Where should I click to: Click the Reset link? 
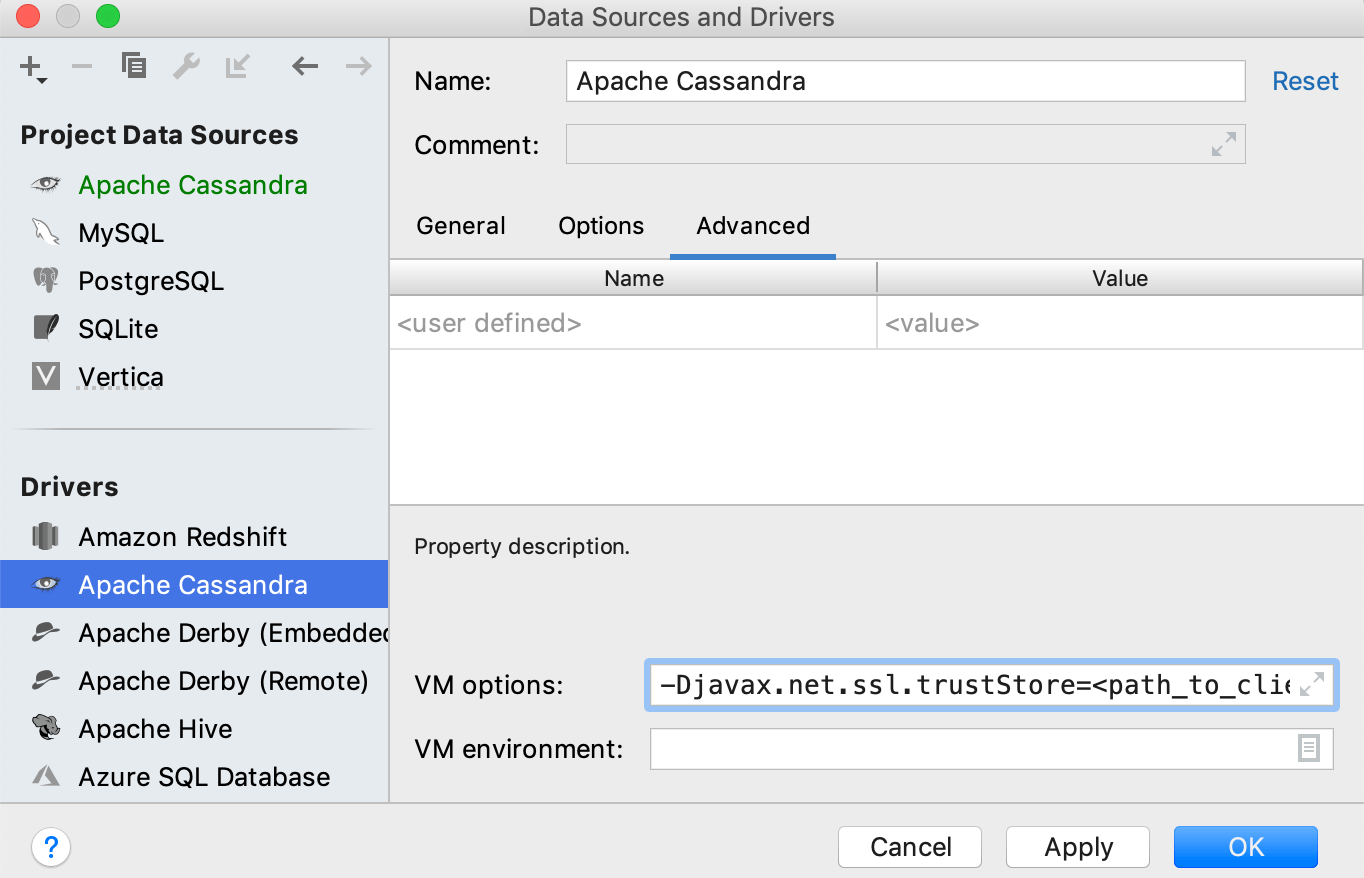click(1305, 81)
